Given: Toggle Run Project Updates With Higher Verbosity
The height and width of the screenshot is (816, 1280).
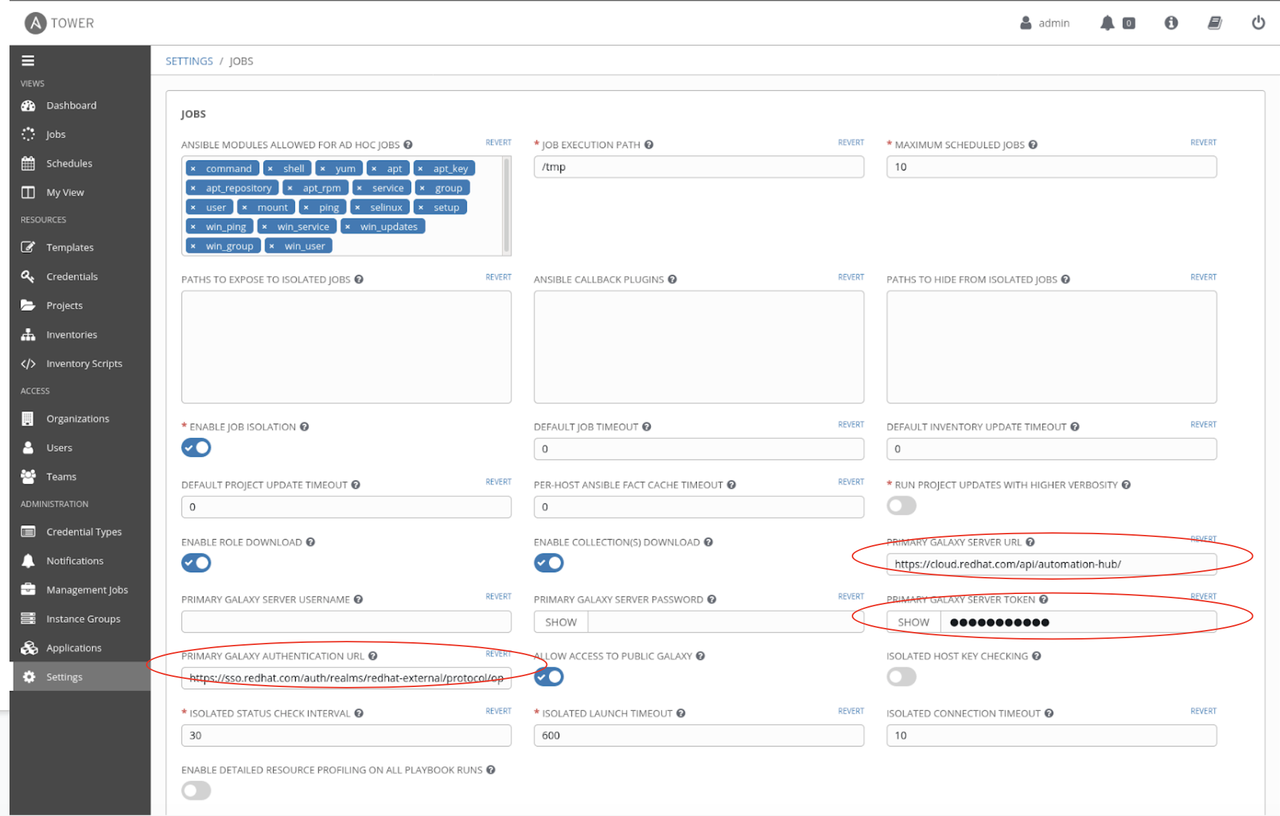Looking at the screenshot, I should (x=901, y=506).
